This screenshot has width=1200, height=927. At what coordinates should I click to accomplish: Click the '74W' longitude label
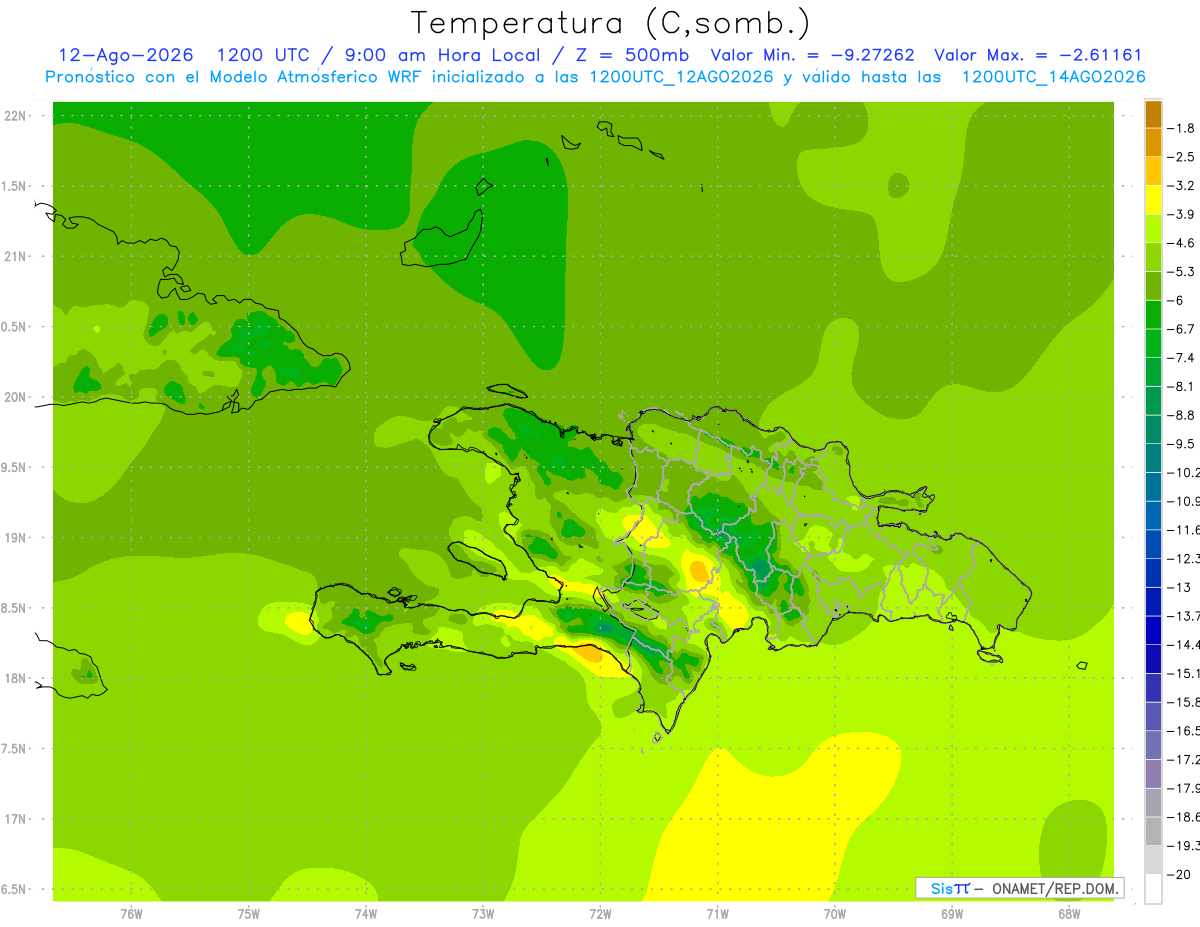click(x=366, y=914)
